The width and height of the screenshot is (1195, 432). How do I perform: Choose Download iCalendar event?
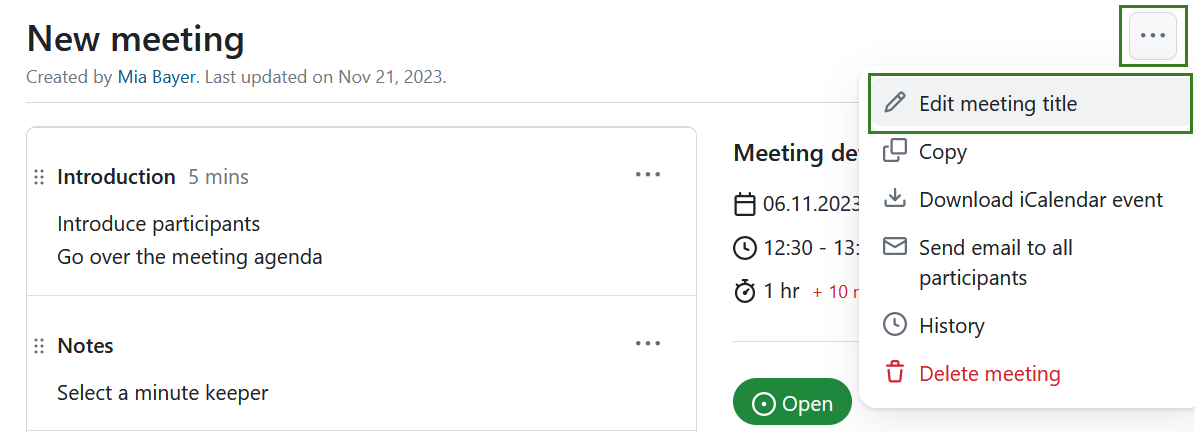coord(1040,199)
